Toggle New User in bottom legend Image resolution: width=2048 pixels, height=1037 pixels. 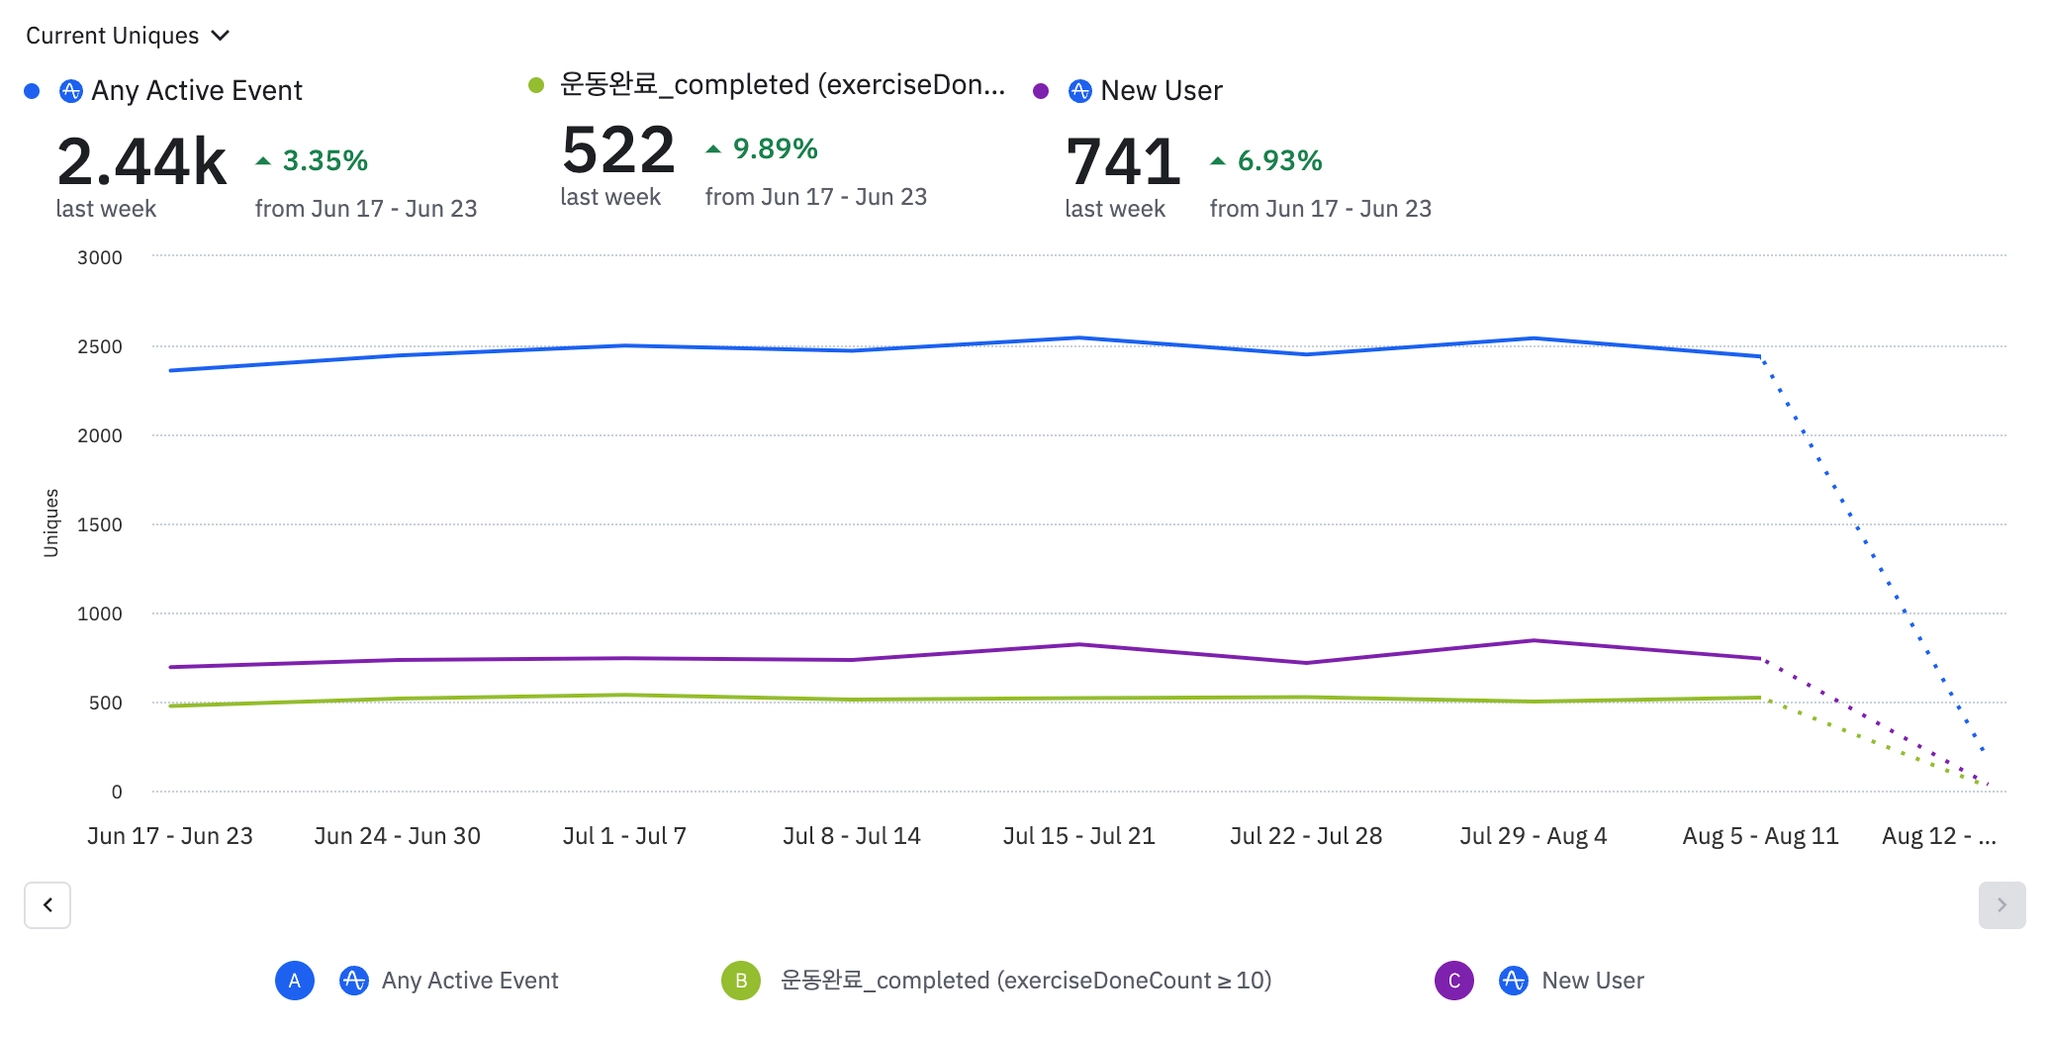(1593, 981)
